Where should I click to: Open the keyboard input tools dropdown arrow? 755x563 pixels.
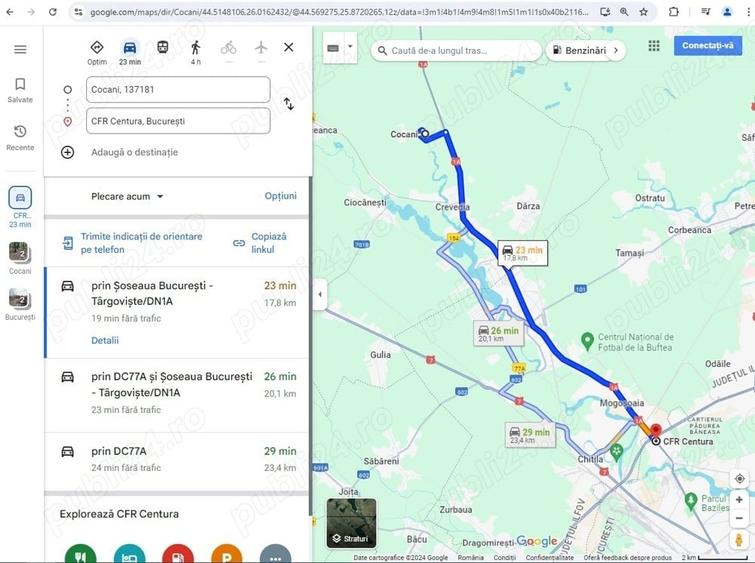(x=351, y=47)
